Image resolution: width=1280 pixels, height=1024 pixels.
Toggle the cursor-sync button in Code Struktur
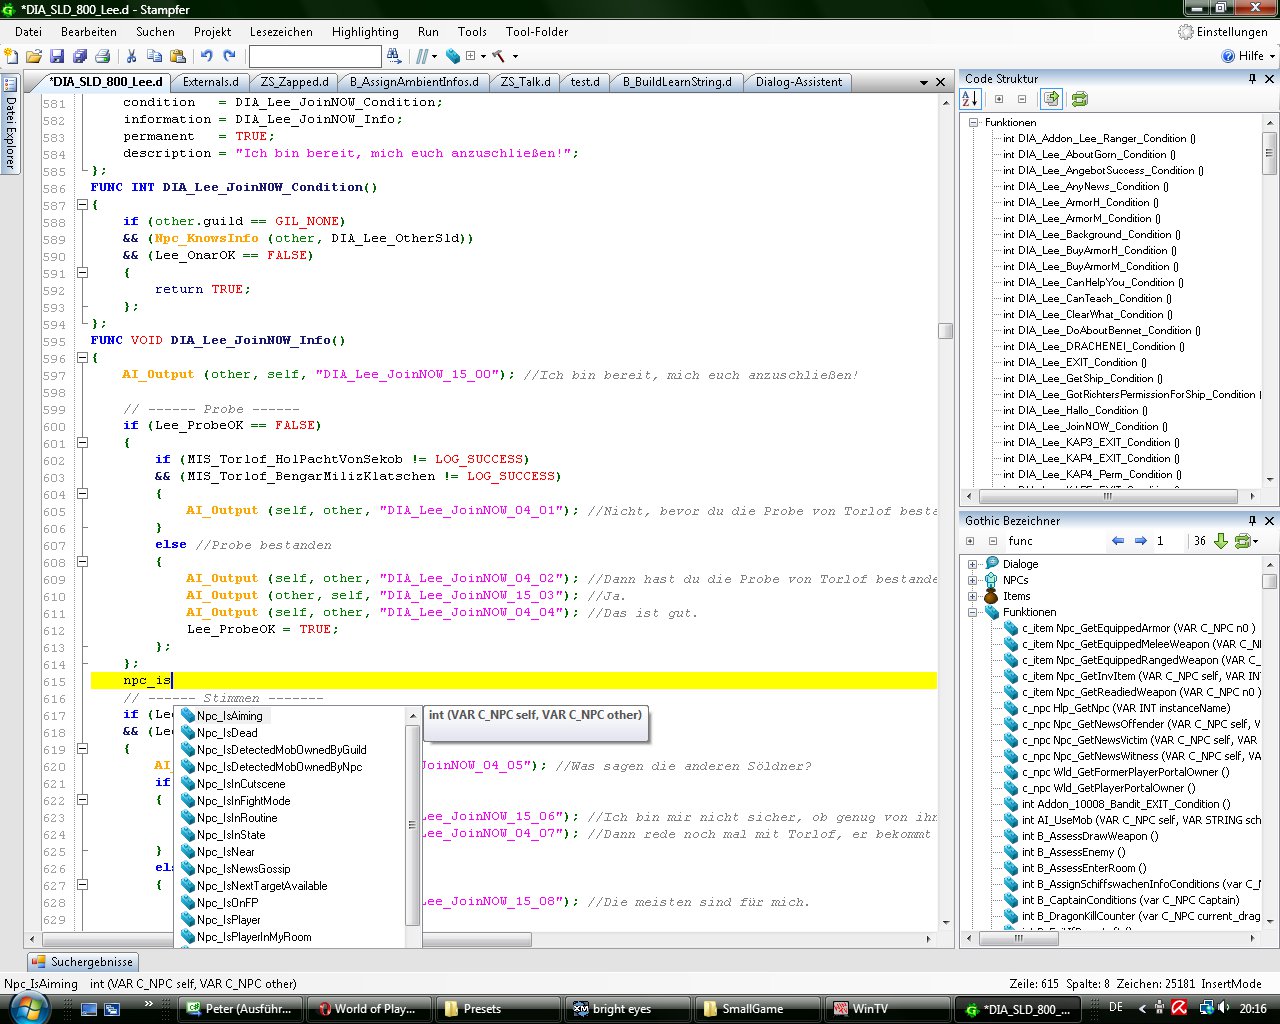click(1051, 99)
